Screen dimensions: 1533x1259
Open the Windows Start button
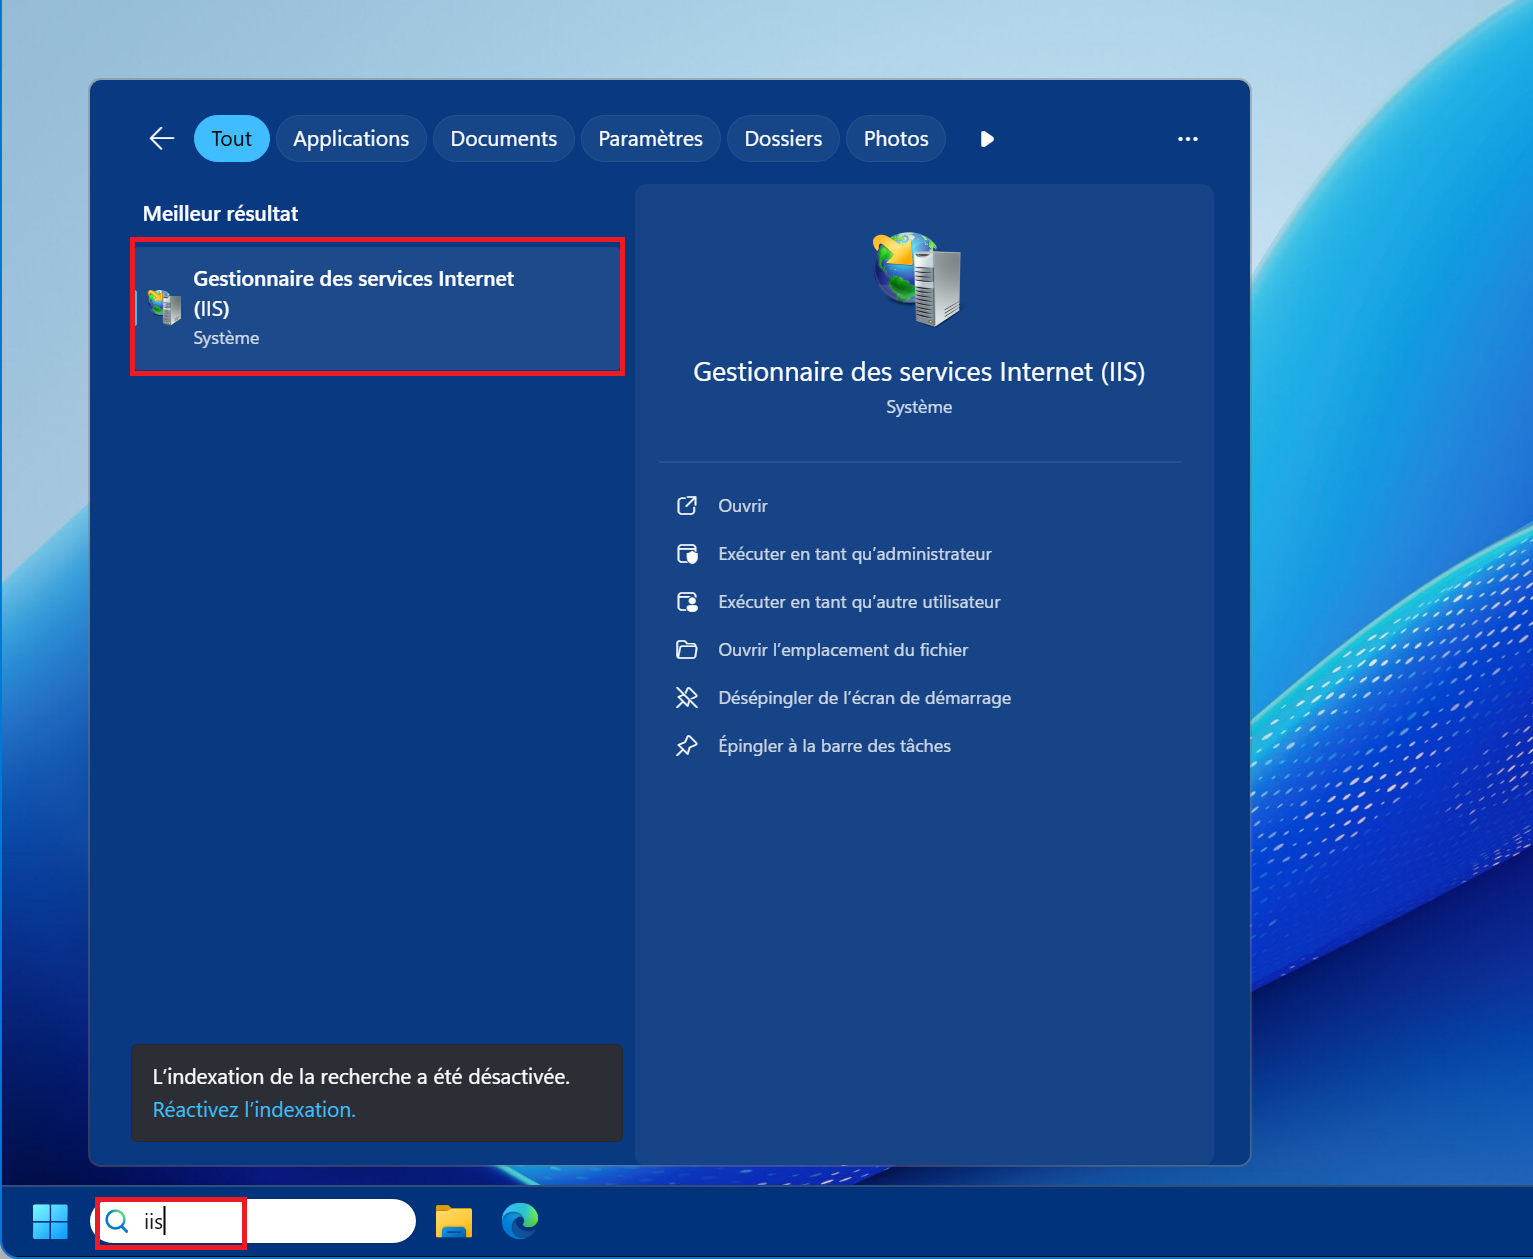pyautogui.click(x=50, y=1221)
